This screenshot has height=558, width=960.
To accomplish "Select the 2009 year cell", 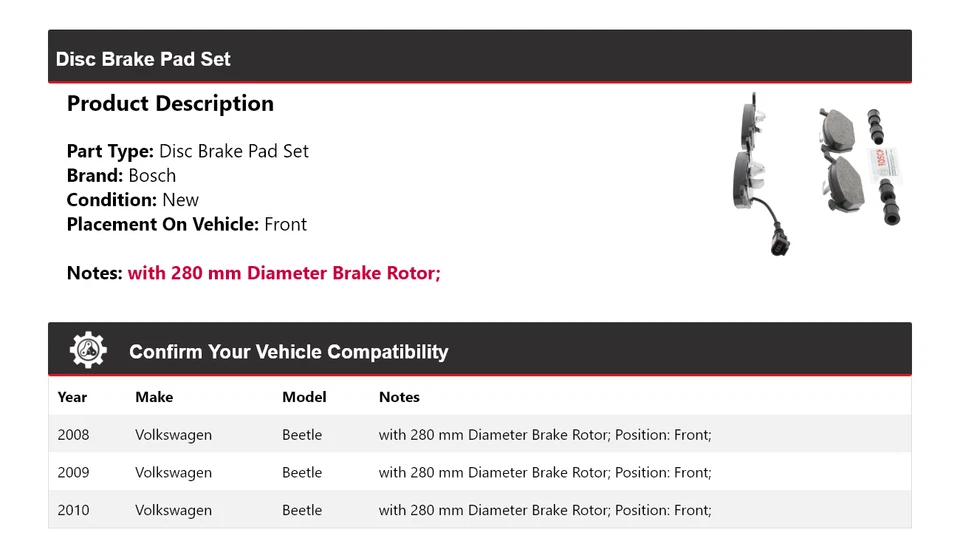I will point(73,472).
